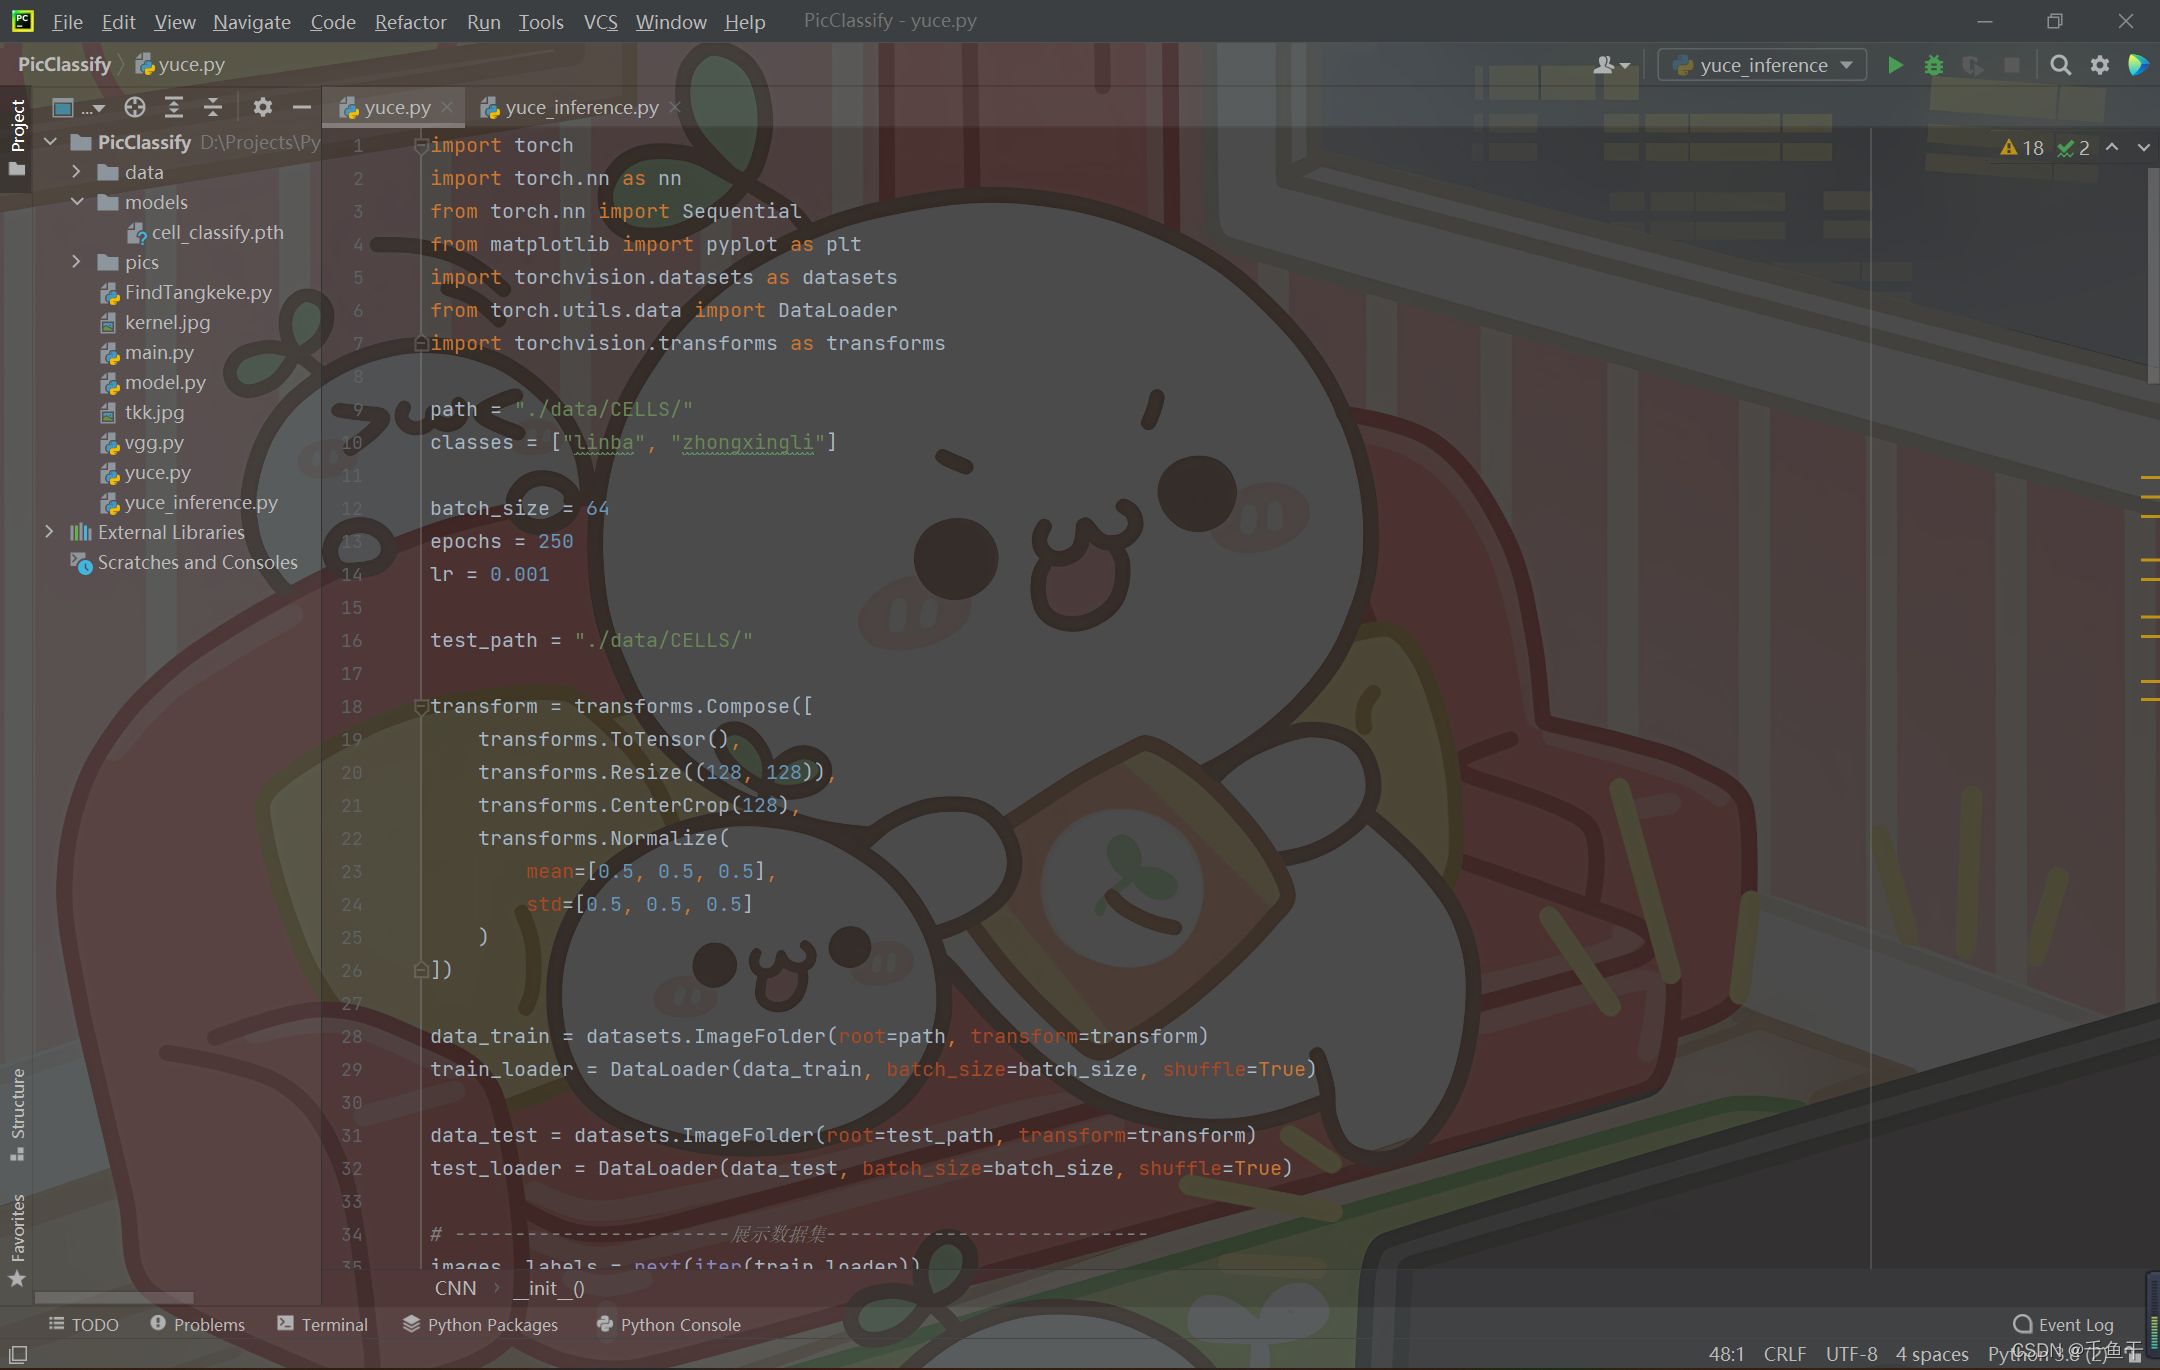The image size is (2160, 1370).
Task: Open main.py from the Project tree
Action: 159,352
